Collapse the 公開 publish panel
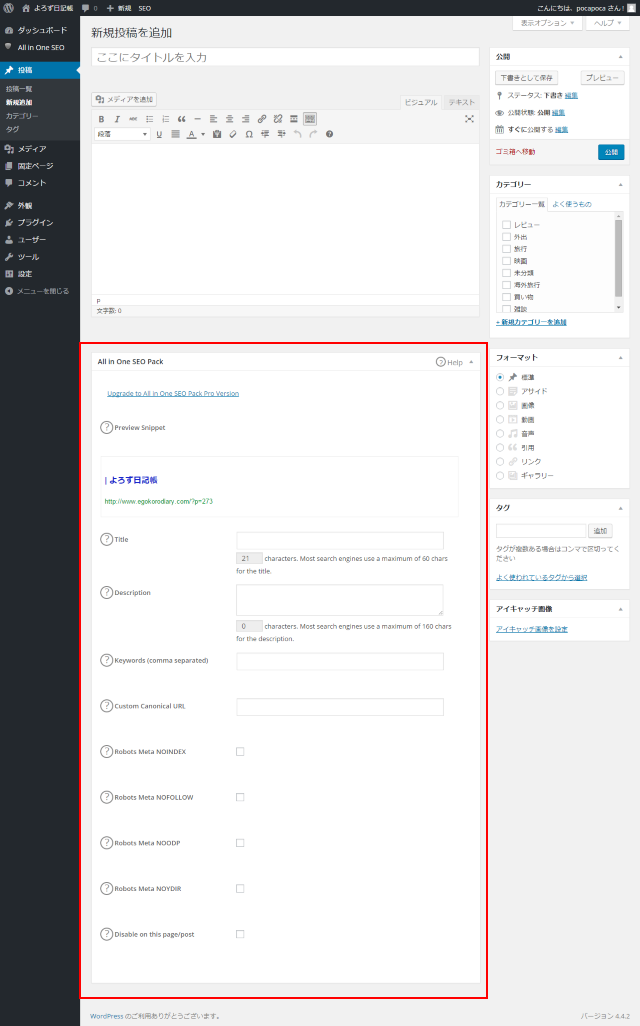Viewport: 640px width, 1026px height. coord(620,57)
